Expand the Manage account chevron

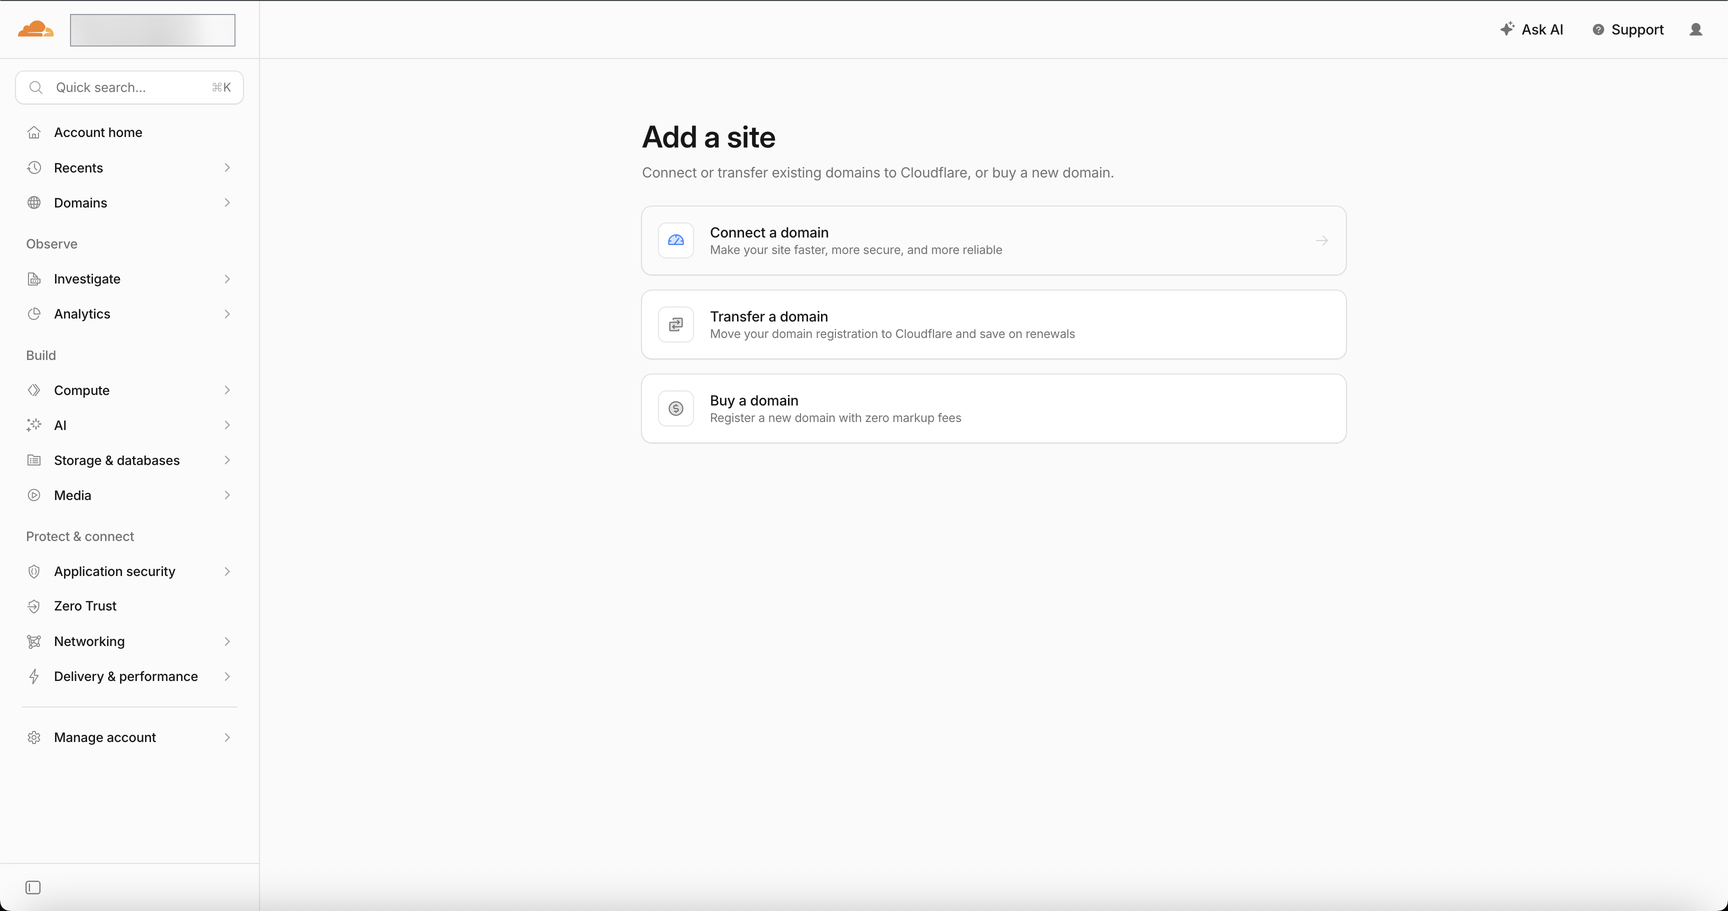click(x=227, y=737)
